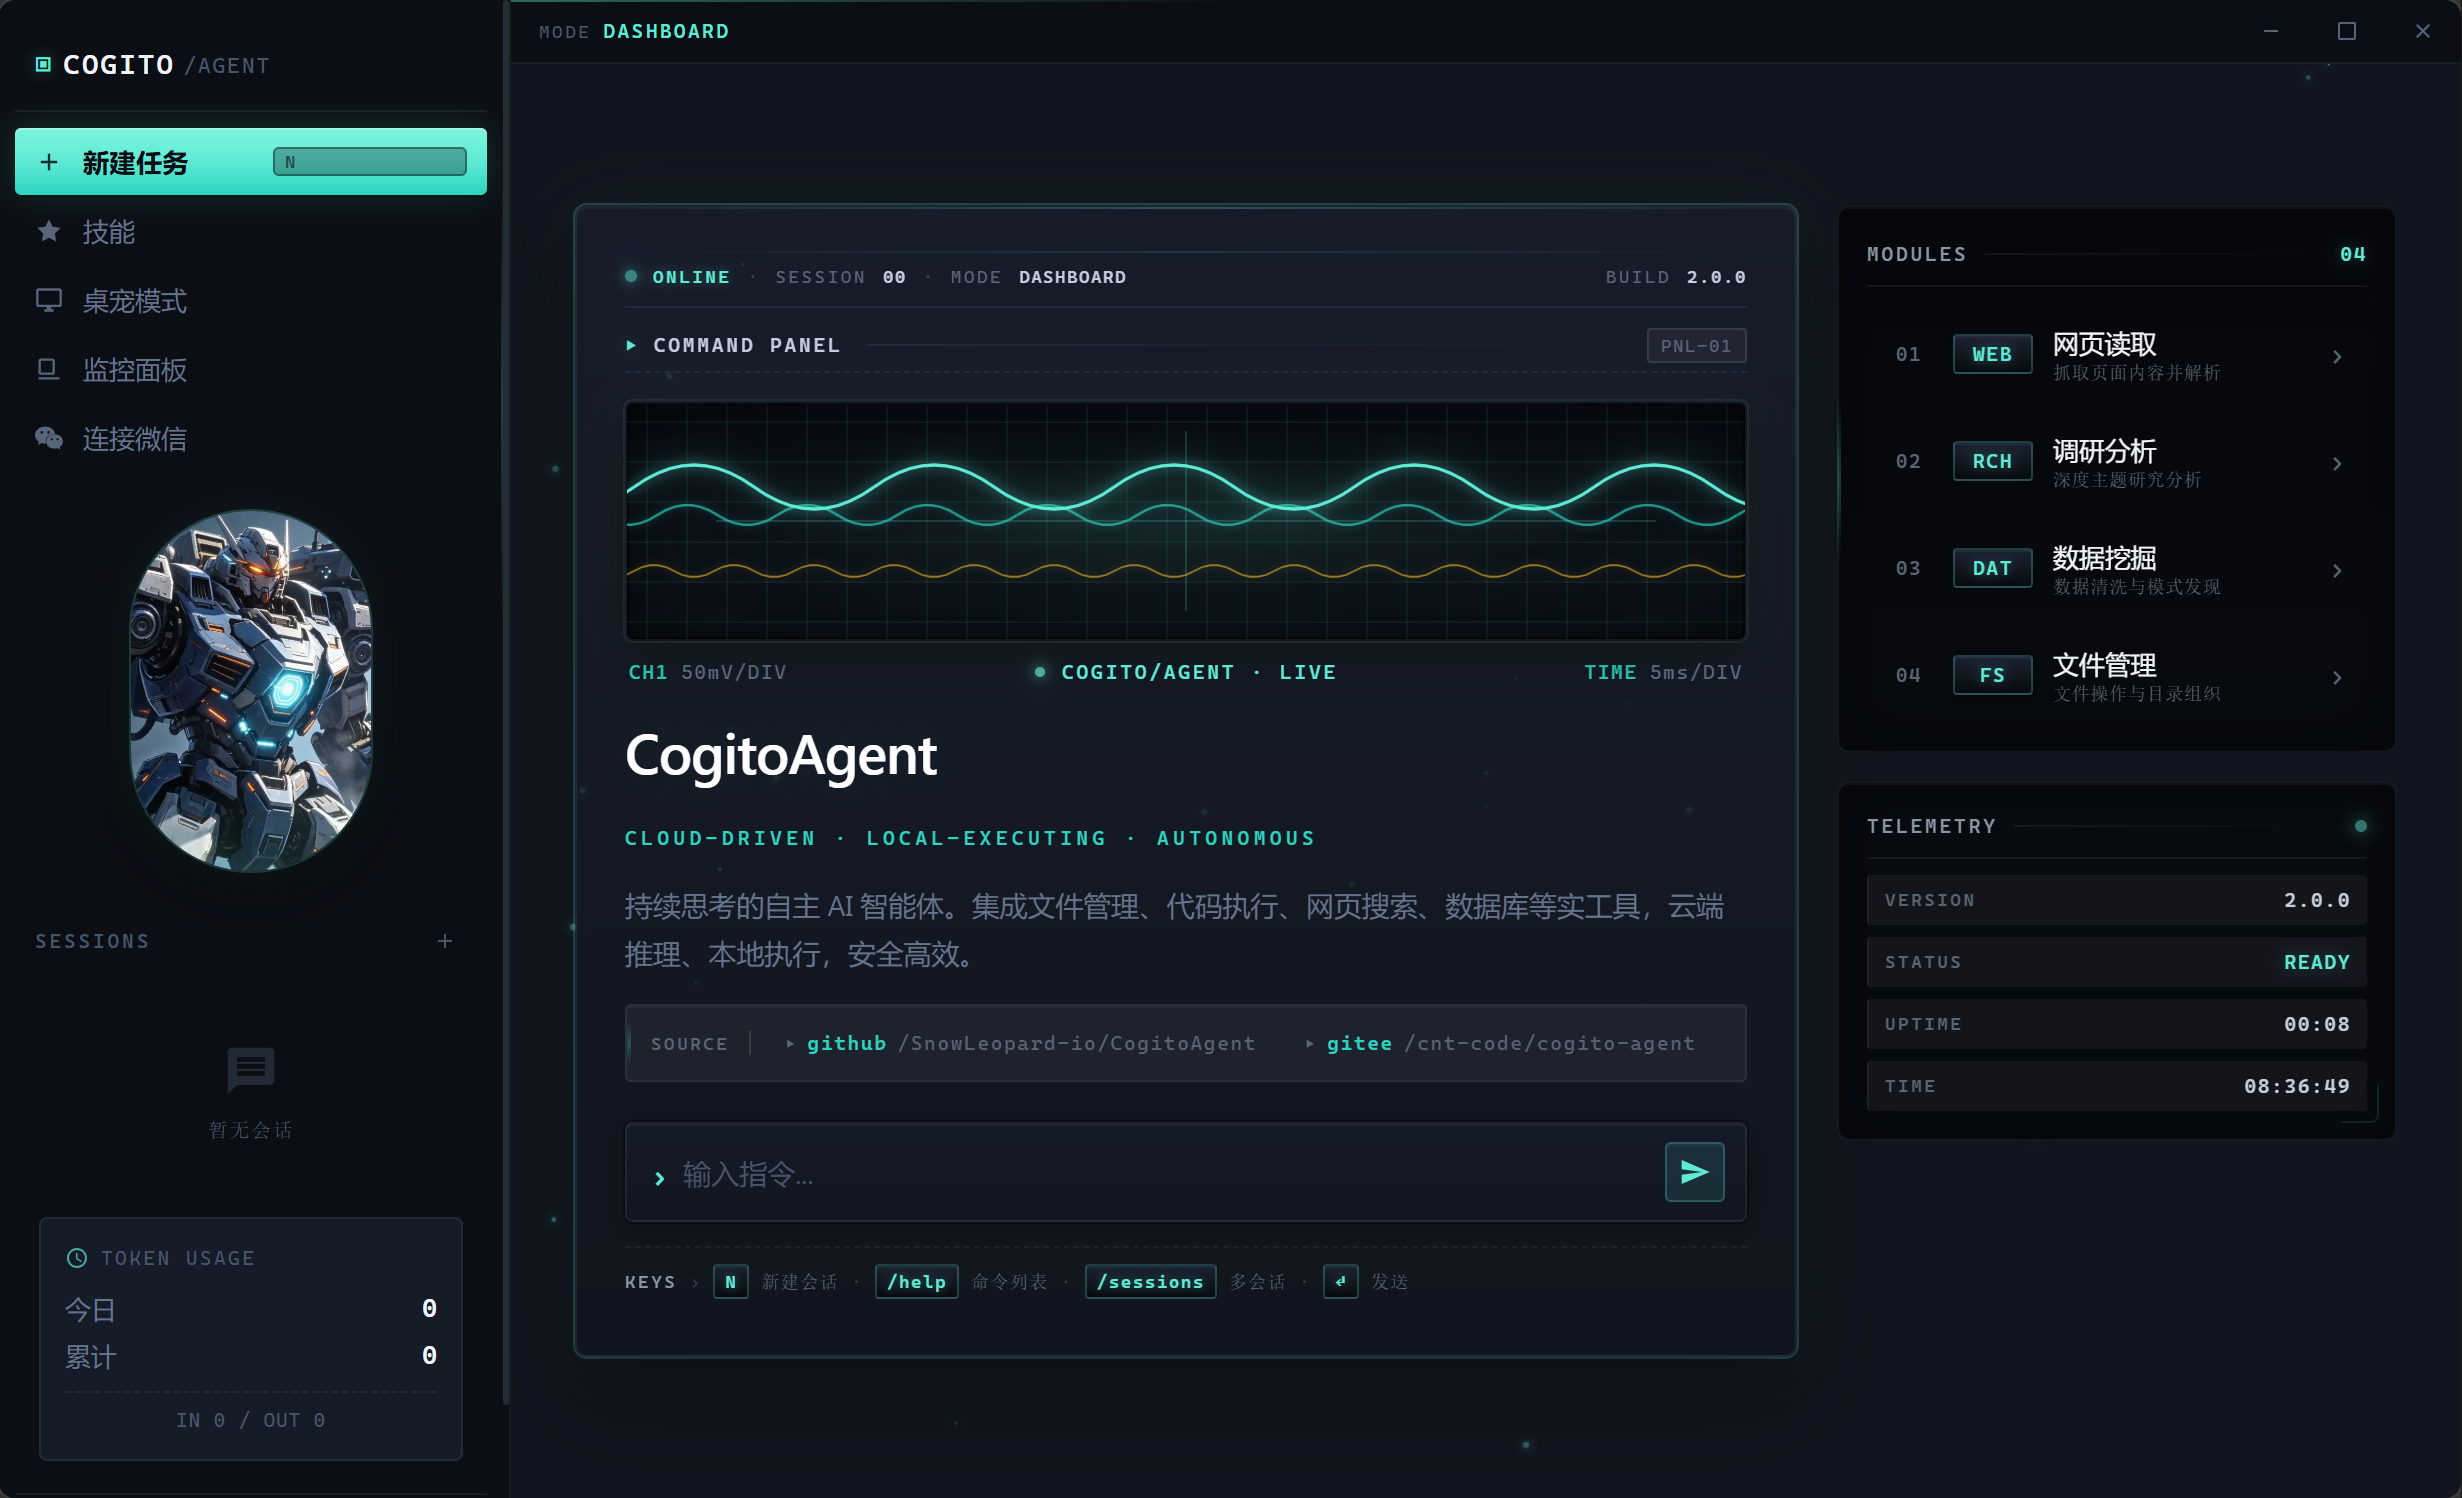Minimize the CogitoAgent window
Screen dimensions: 2462x1498
tap(2271, 31)
